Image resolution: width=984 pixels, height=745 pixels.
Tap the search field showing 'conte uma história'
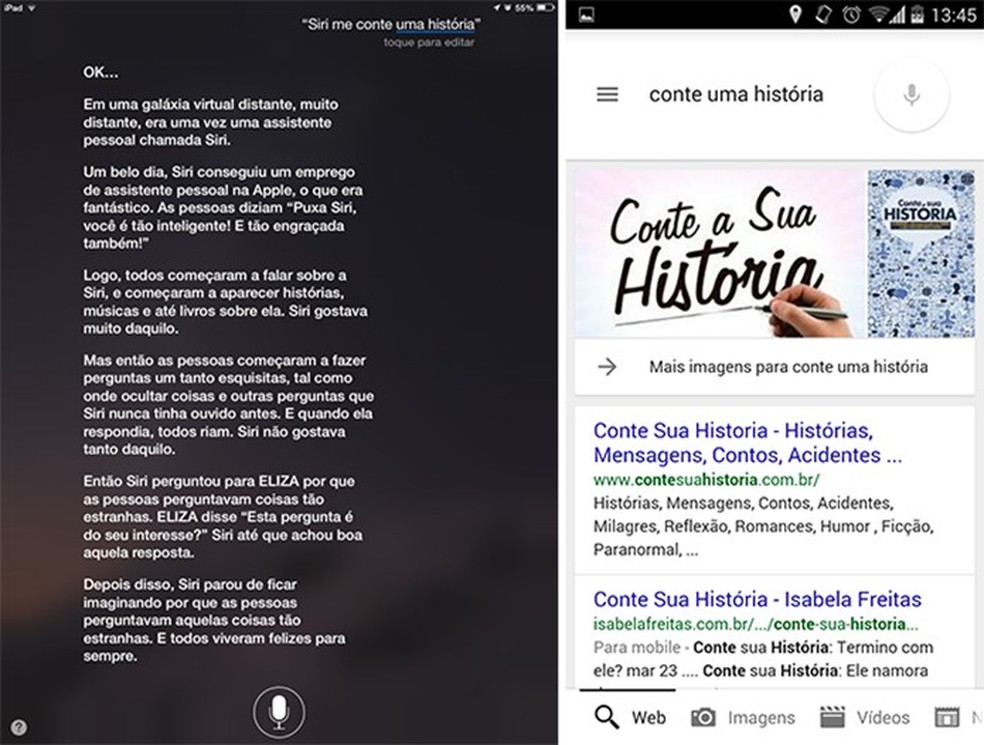coord(736,93)
